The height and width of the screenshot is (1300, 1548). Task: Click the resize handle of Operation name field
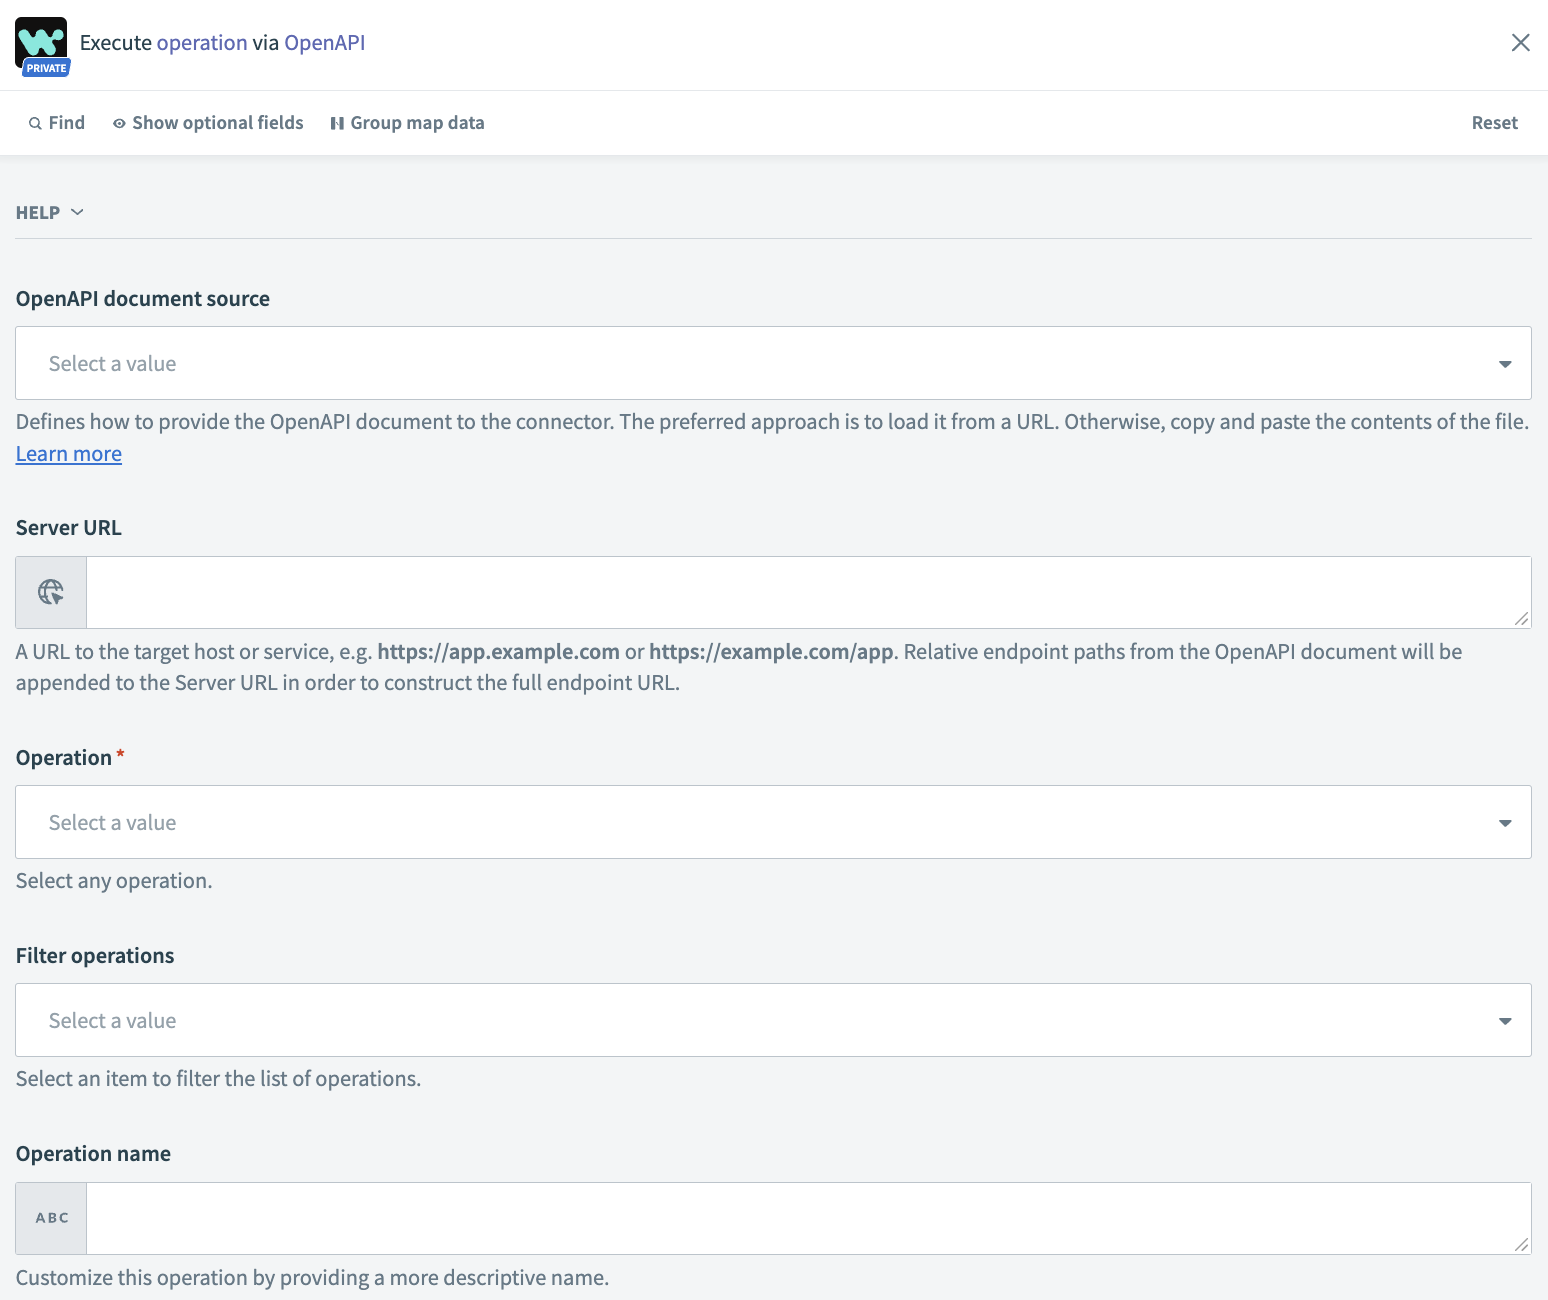pos(1521,1245)
